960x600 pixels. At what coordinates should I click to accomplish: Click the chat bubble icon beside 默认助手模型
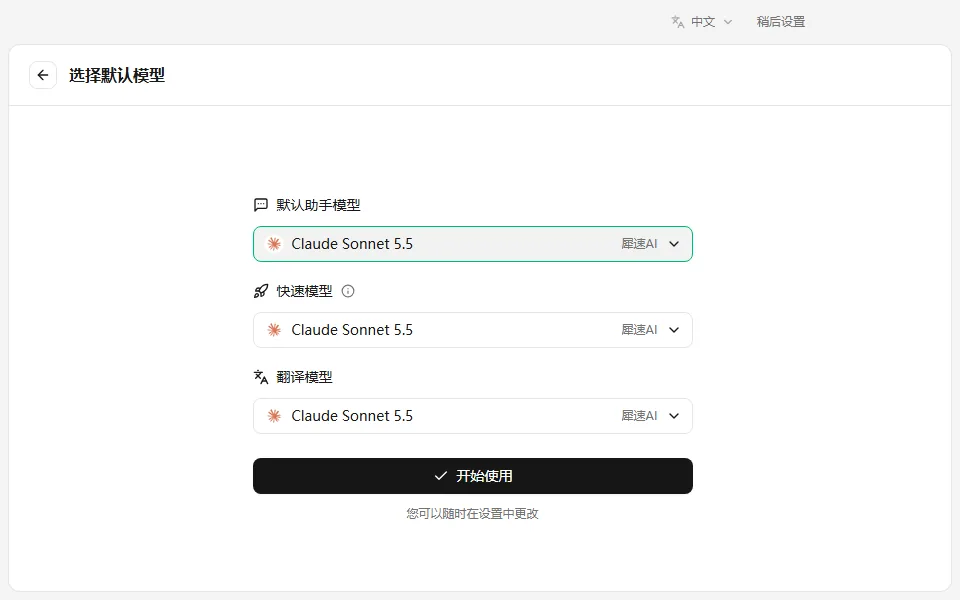pyautogui.click(x=261, y=205)
